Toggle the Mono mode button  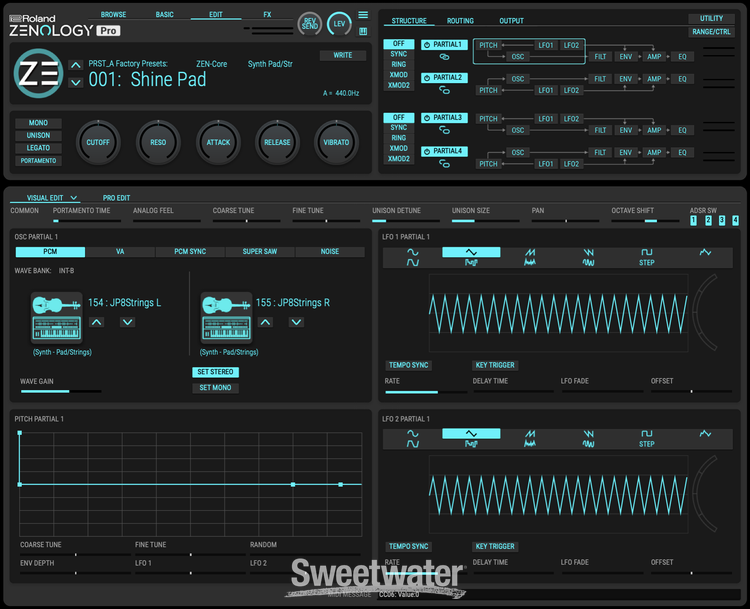click(38, 123)
